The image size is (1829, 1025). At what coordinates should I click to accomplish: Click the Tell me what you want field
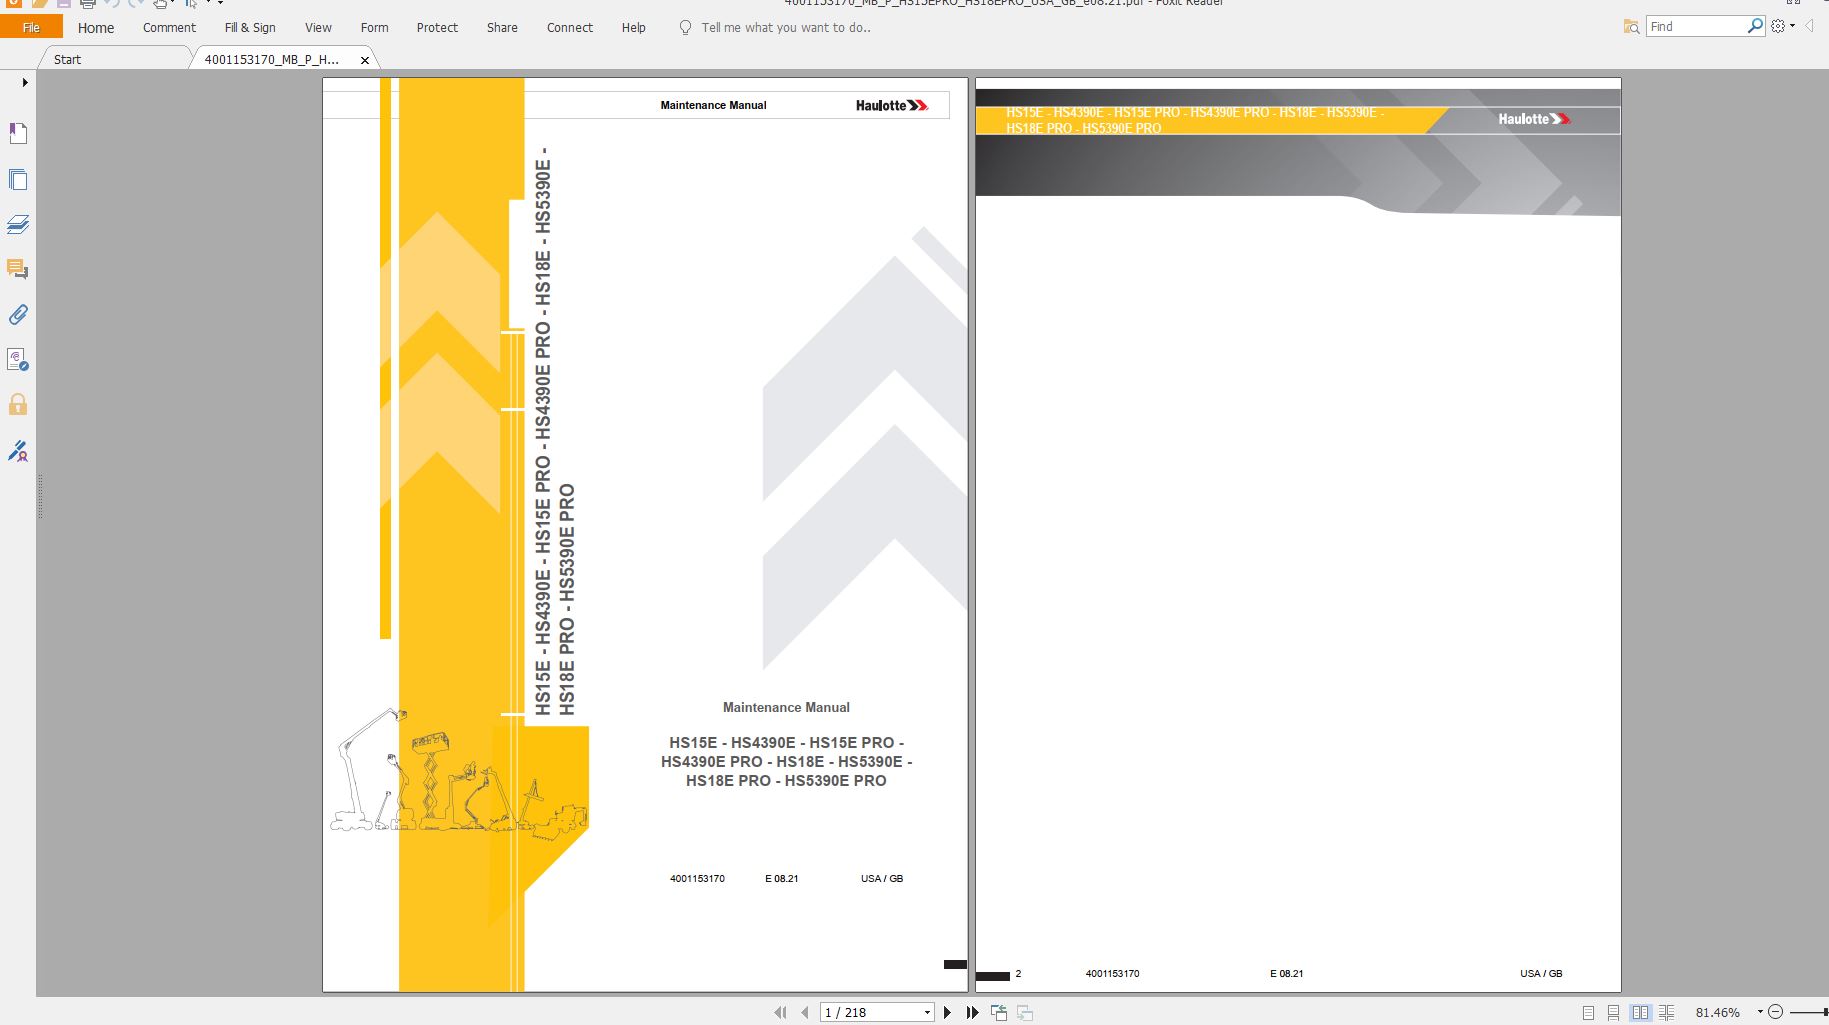[x=786, y=28]
